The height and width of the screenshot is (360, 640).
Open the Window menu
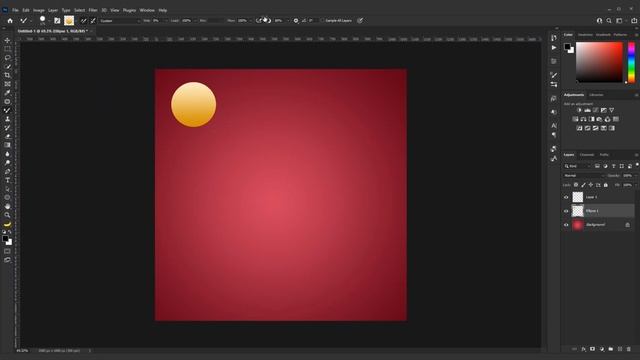click(x=147, y=10)
